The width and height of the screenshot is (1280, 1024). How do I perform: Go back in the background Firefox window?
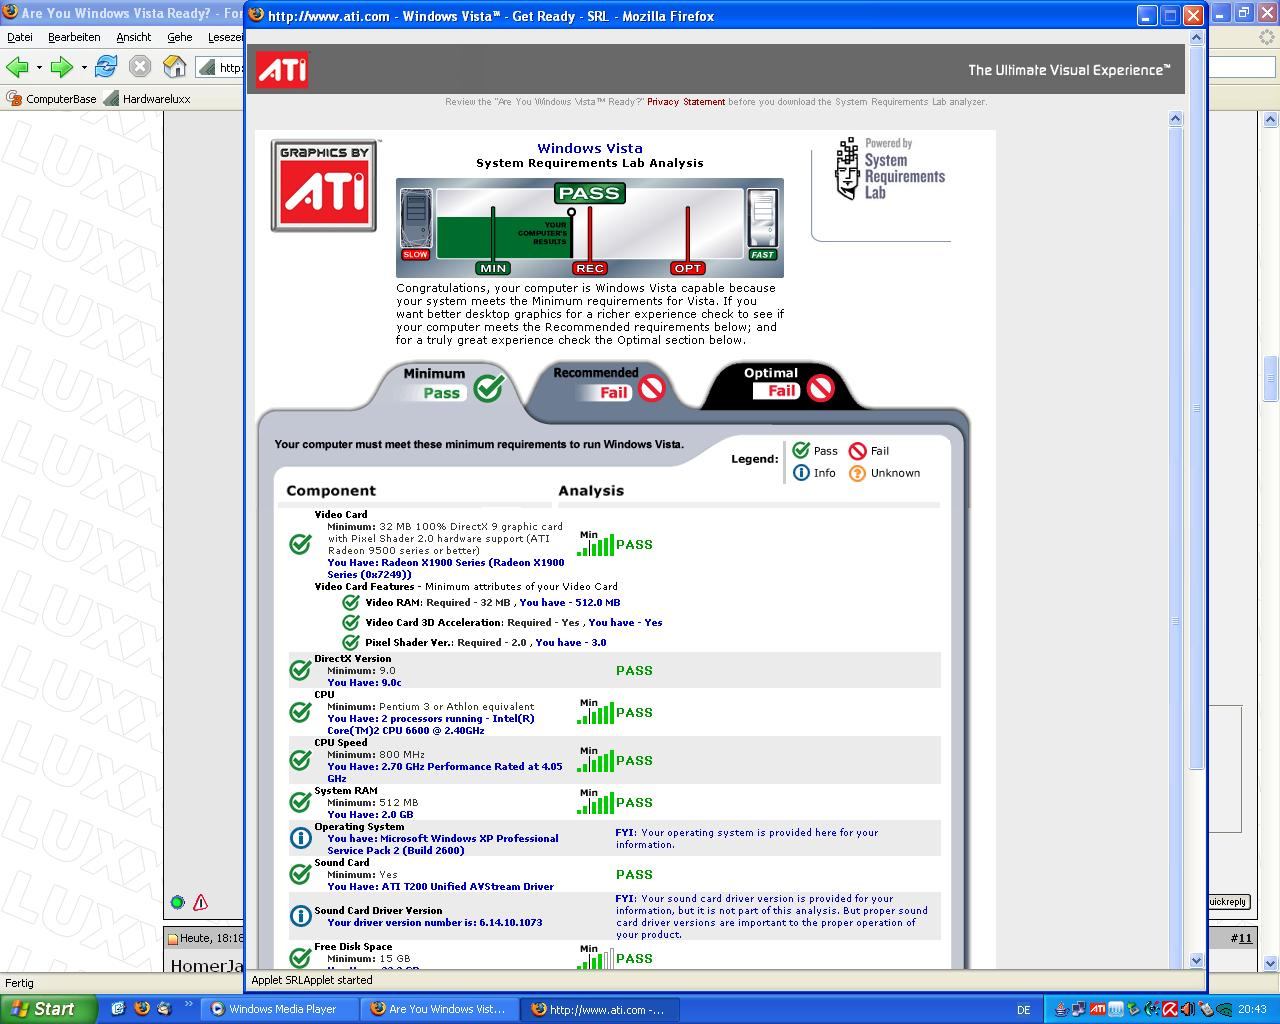coord(16,67)
